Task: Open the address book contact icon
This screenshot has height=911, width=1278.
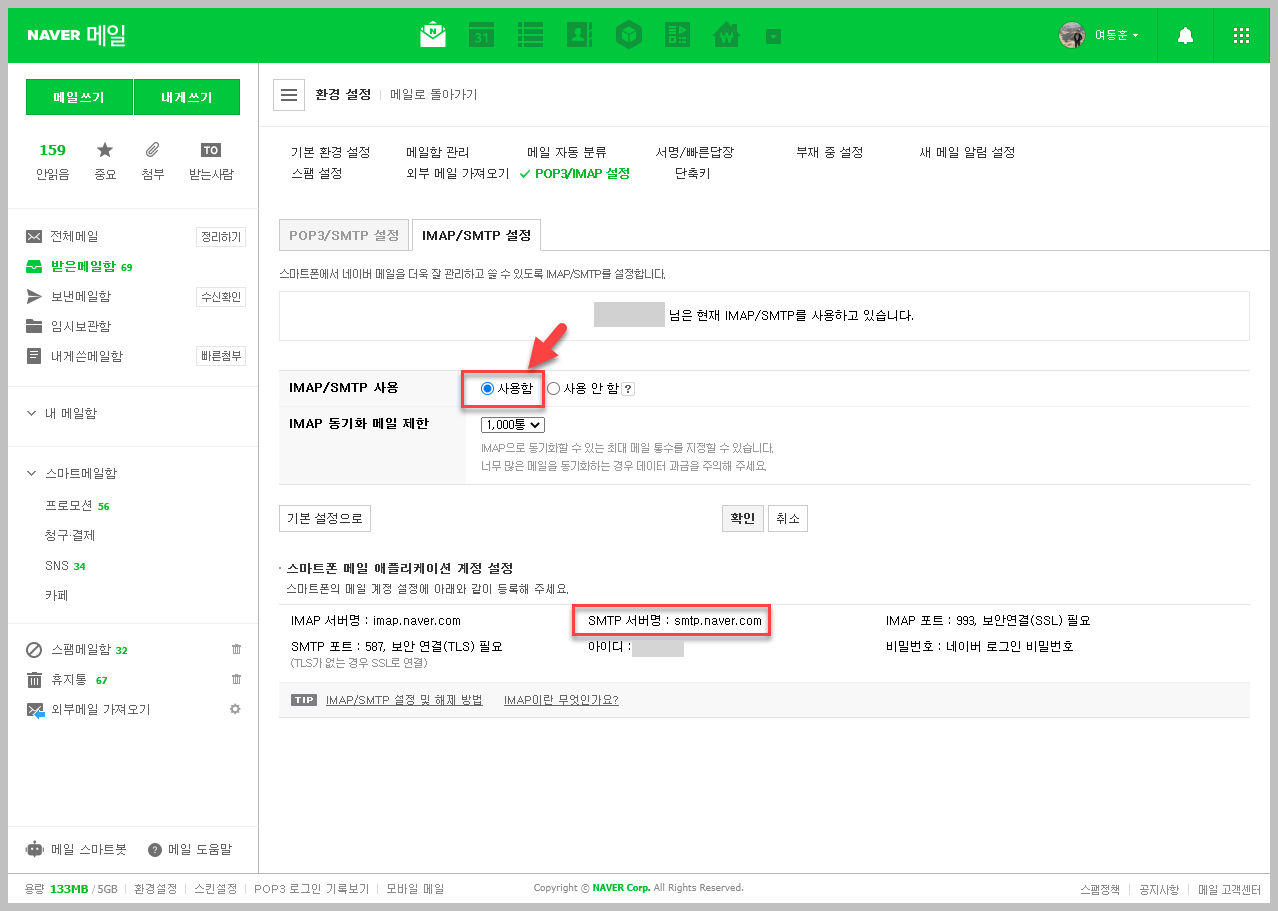Action: pos(579,35)
